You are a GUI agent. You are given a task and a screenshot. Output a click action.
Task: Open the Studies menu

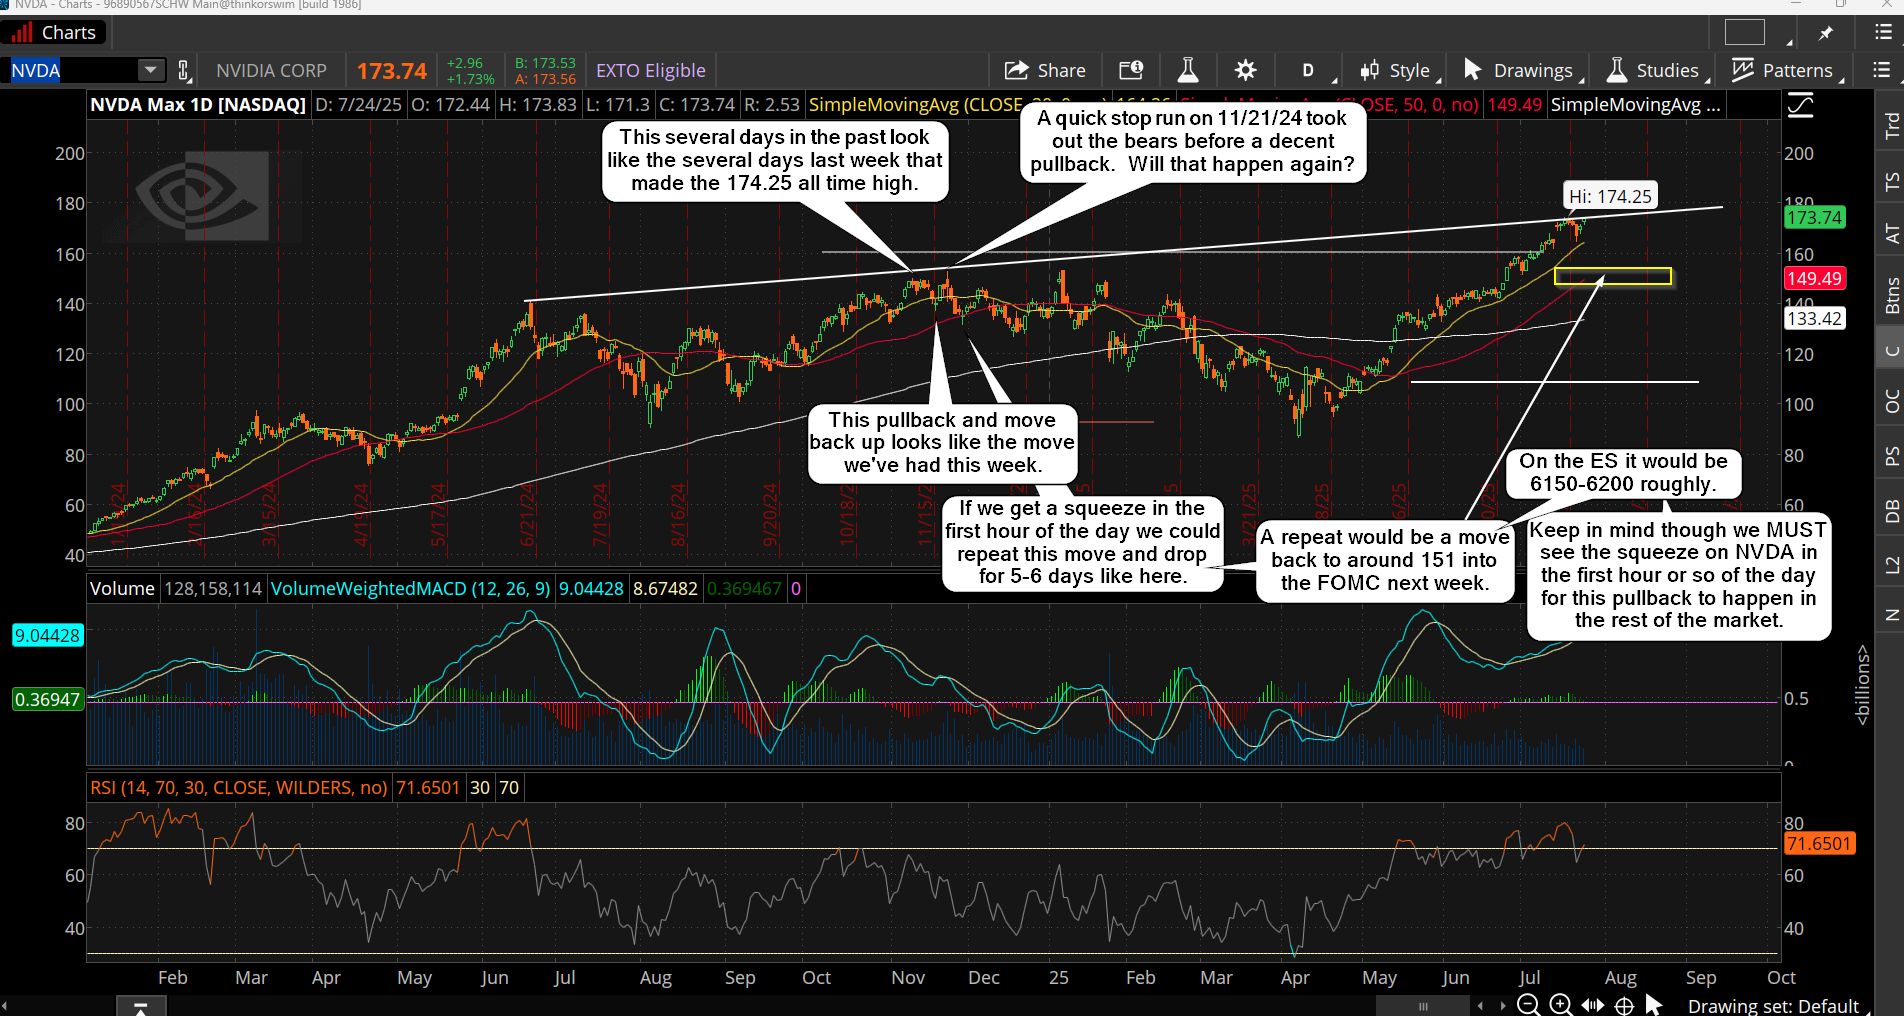point(1656,70)
